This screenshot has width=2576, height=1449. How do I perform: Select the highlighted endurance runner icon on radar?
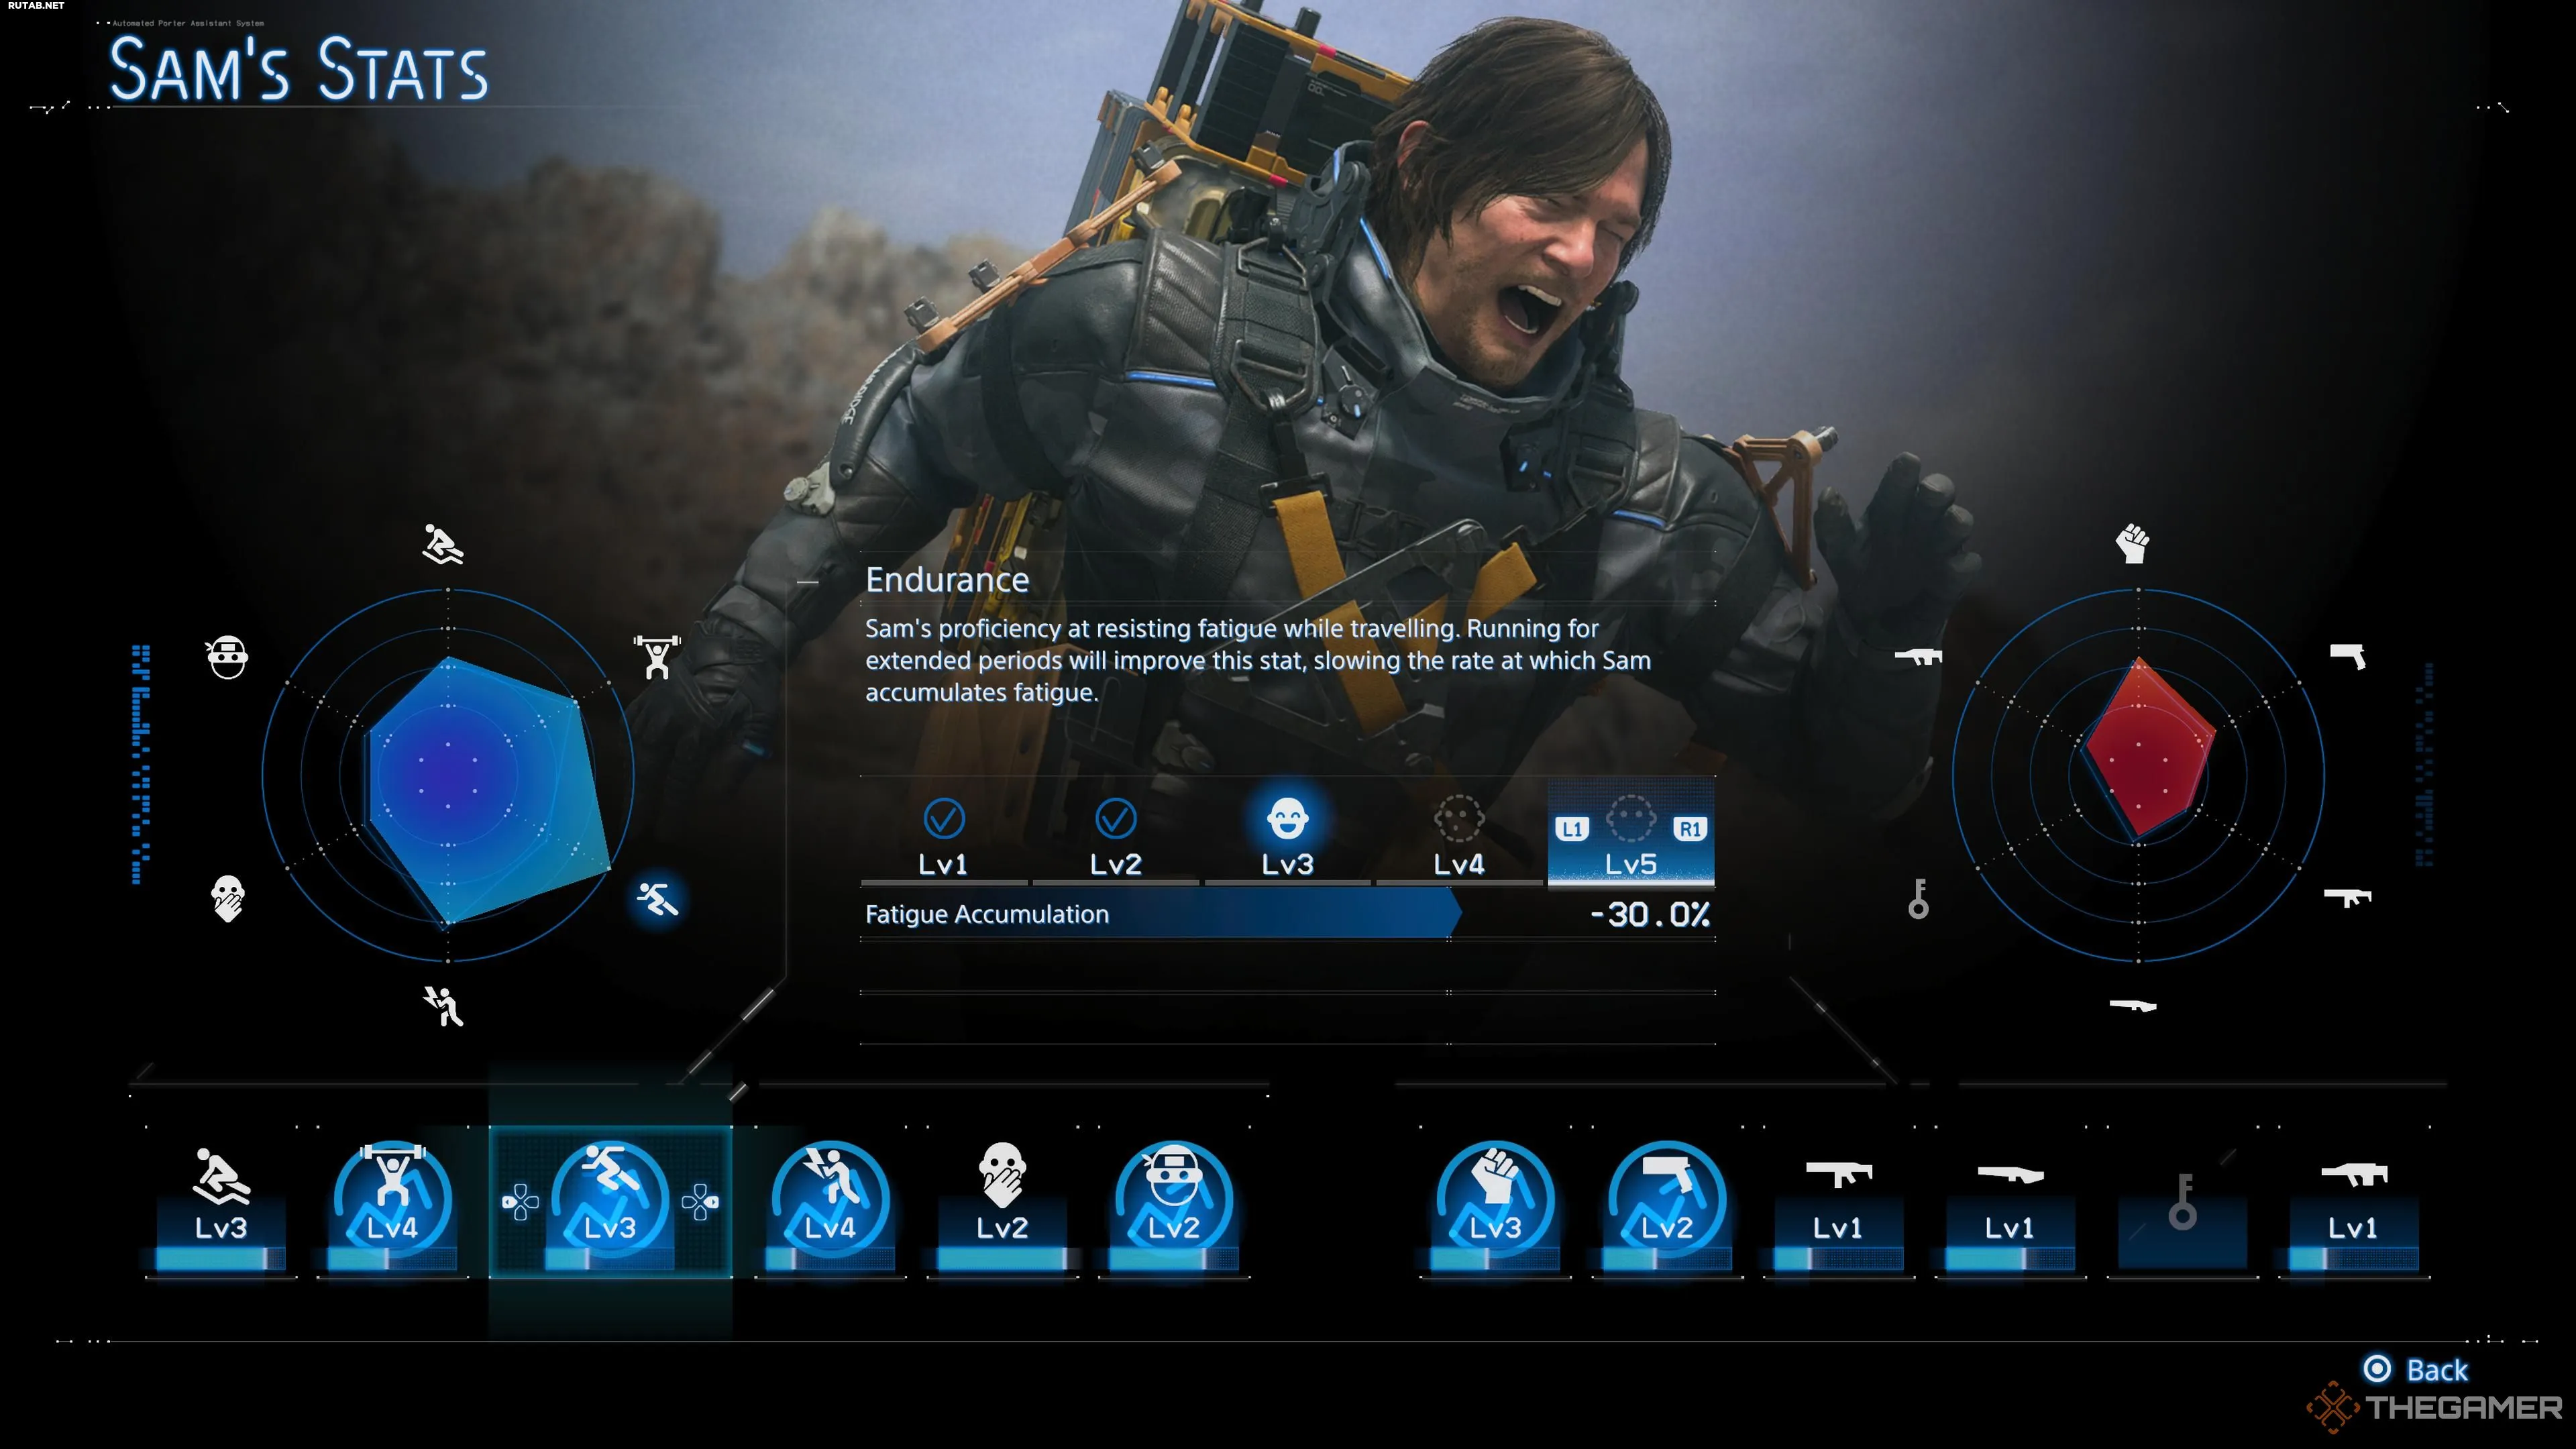657,899
